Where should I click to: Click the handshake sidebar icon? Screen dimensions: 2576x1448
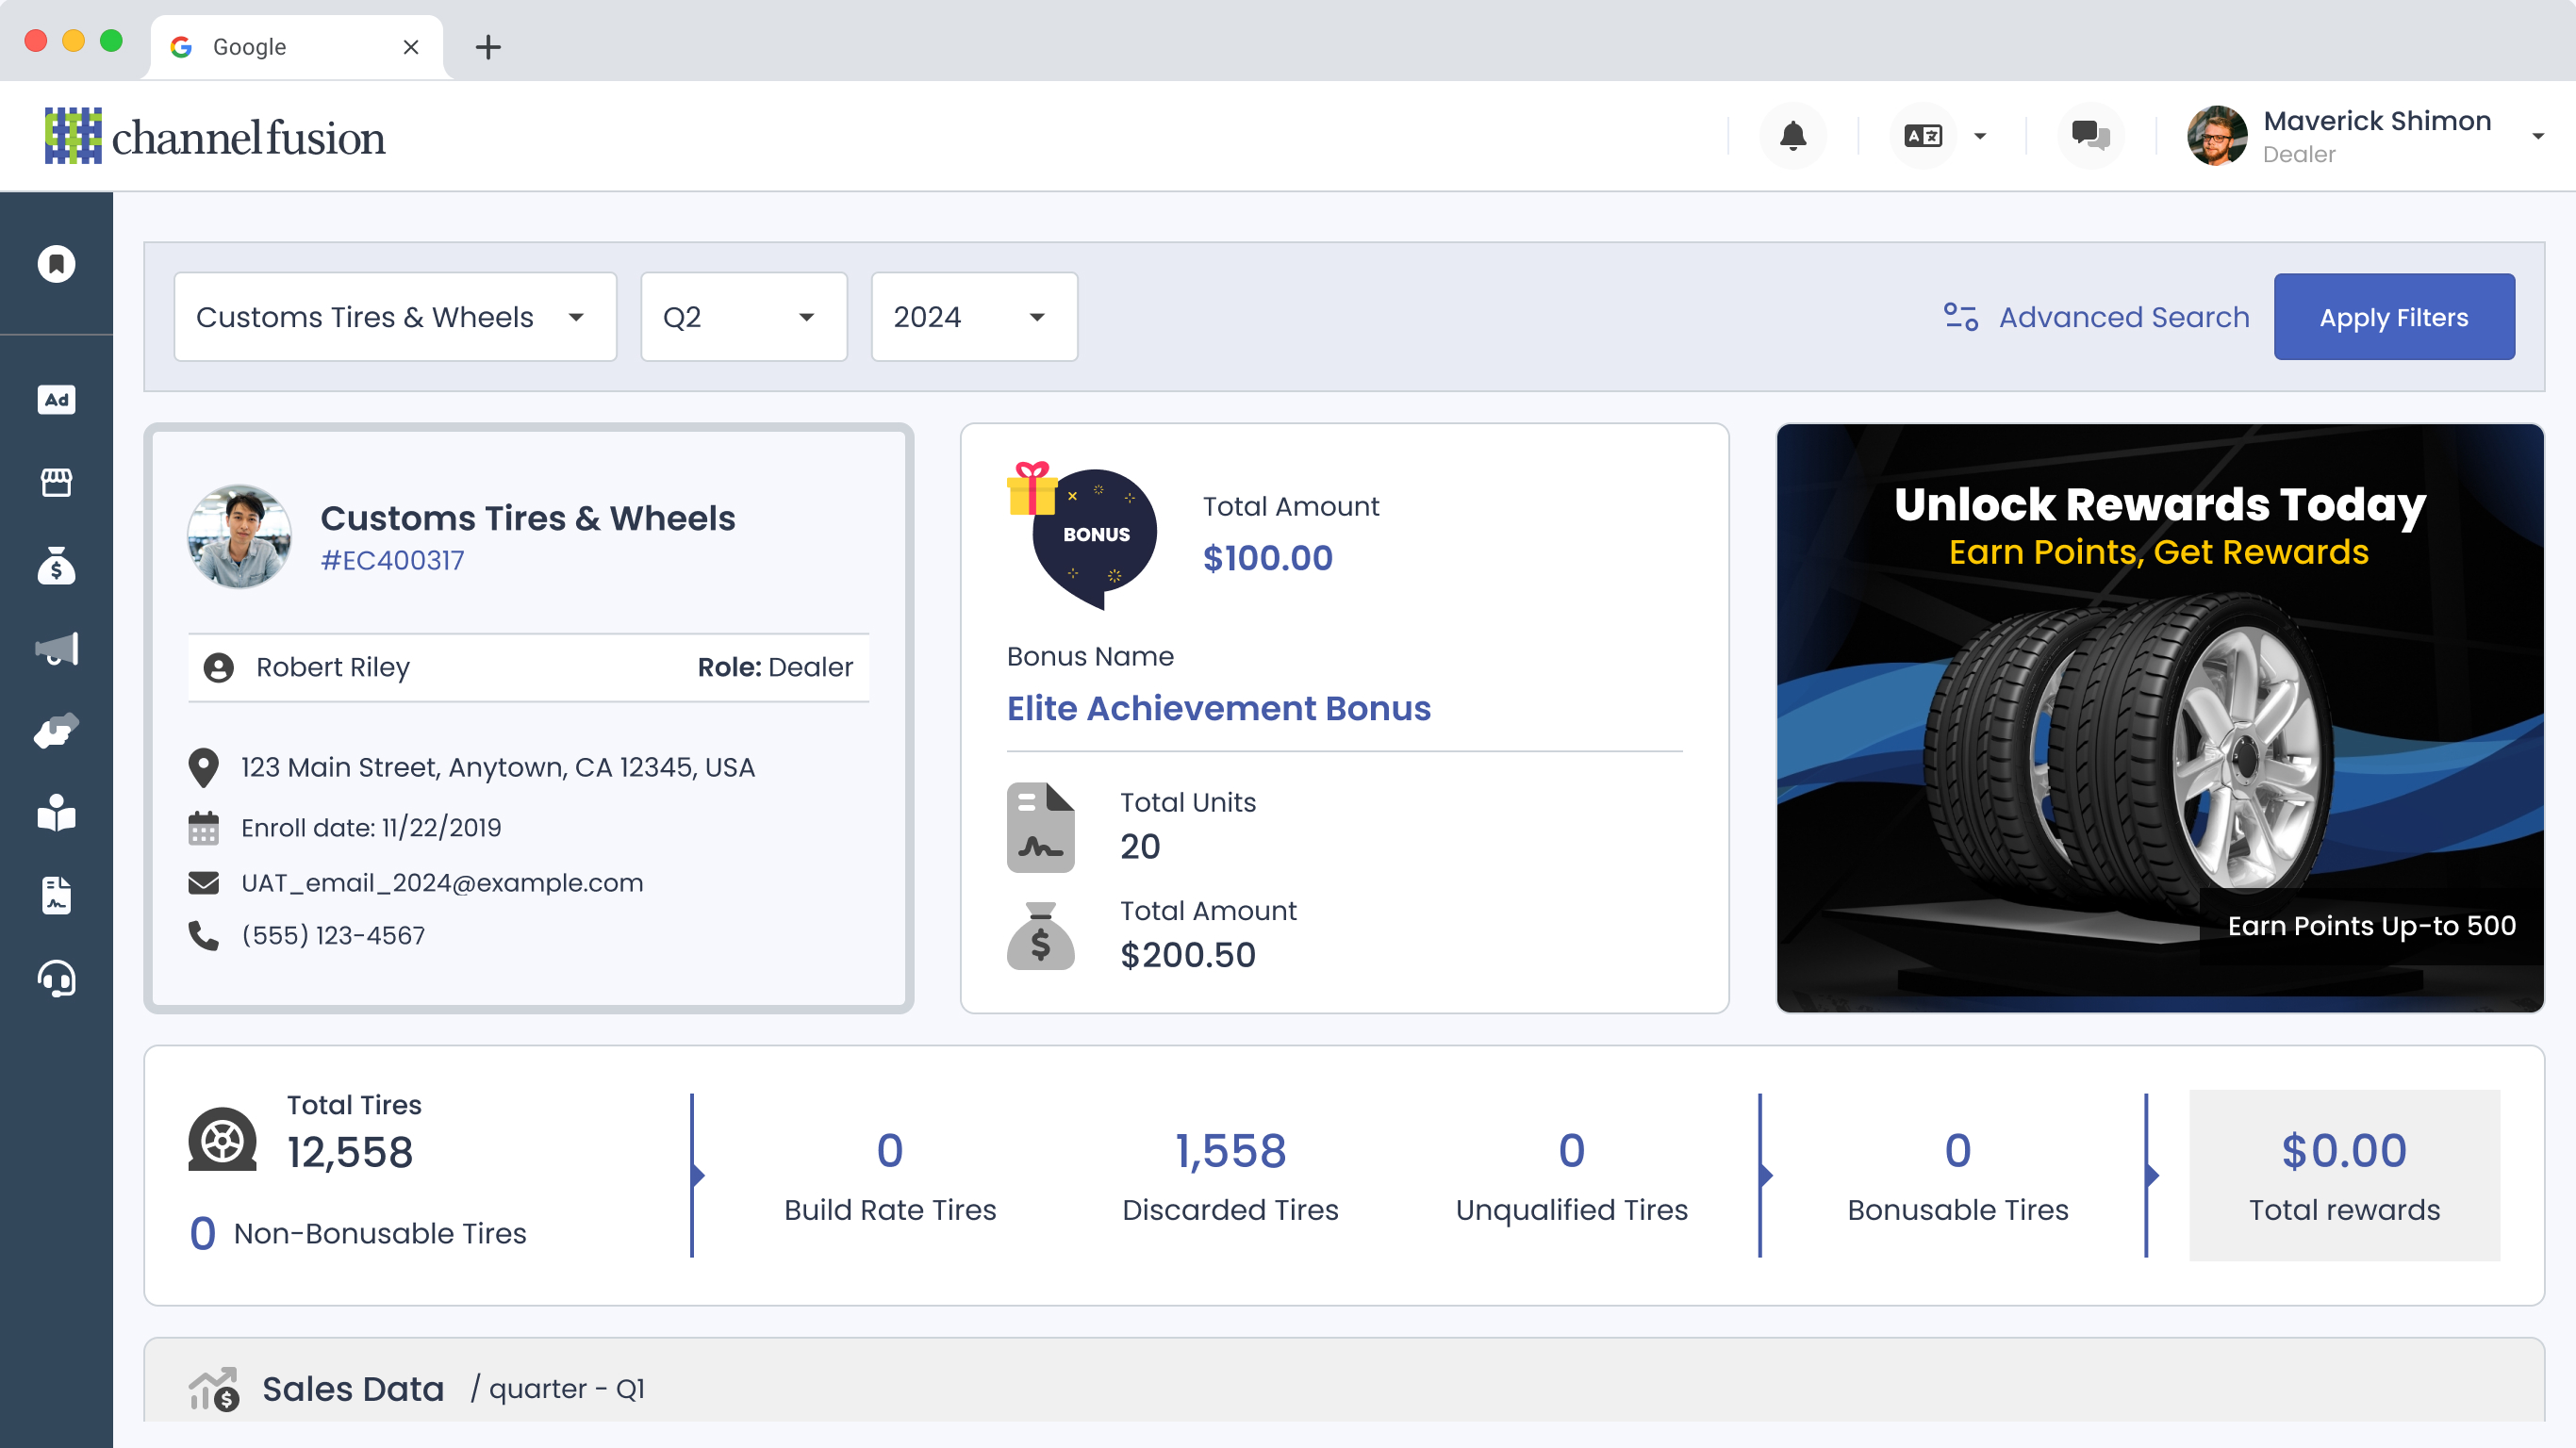[56, 731]
